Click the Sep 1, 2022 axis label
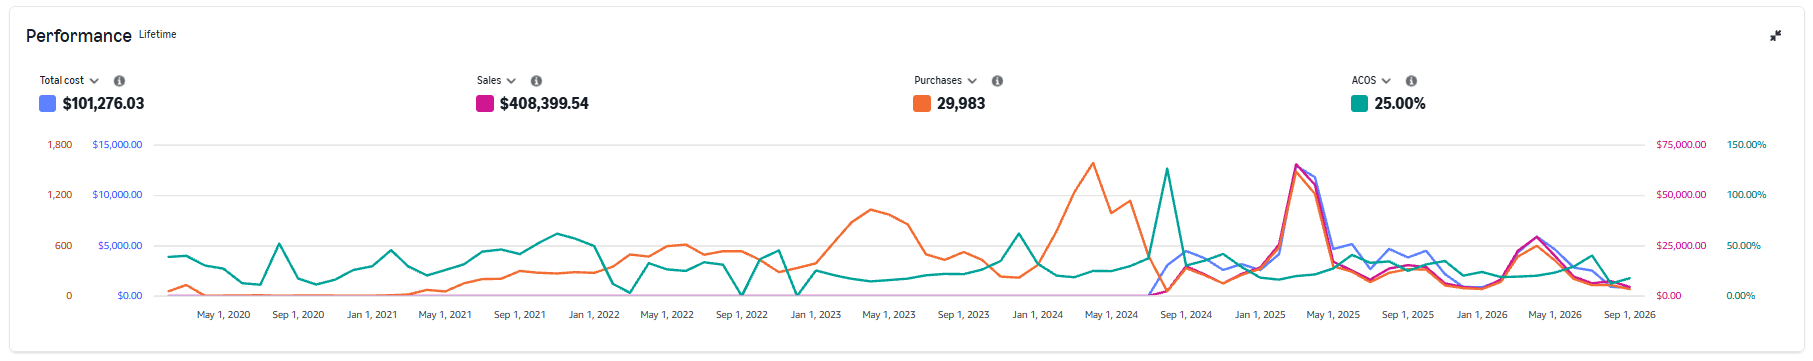 click(742, 315)
